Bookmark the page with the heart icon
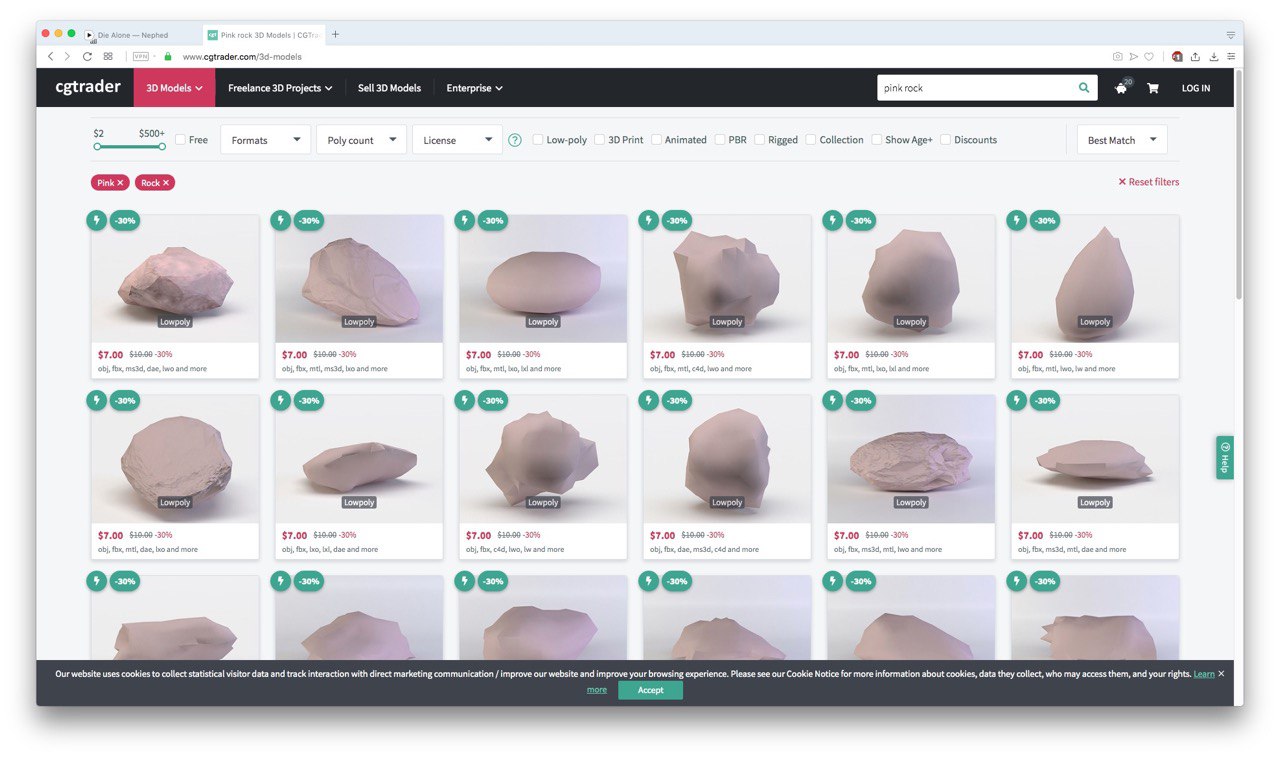 (1150, 57)
